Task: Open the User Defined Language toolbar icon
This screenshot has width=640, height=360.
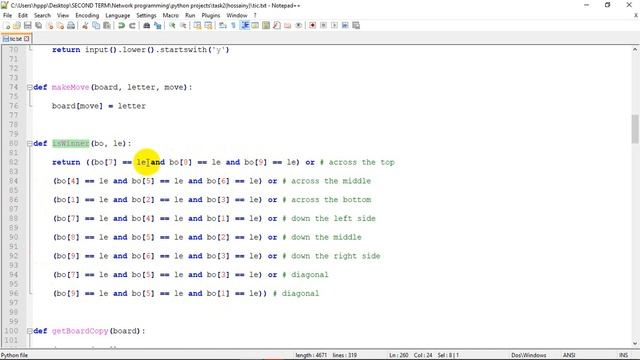Action: [x=255, y=25]
